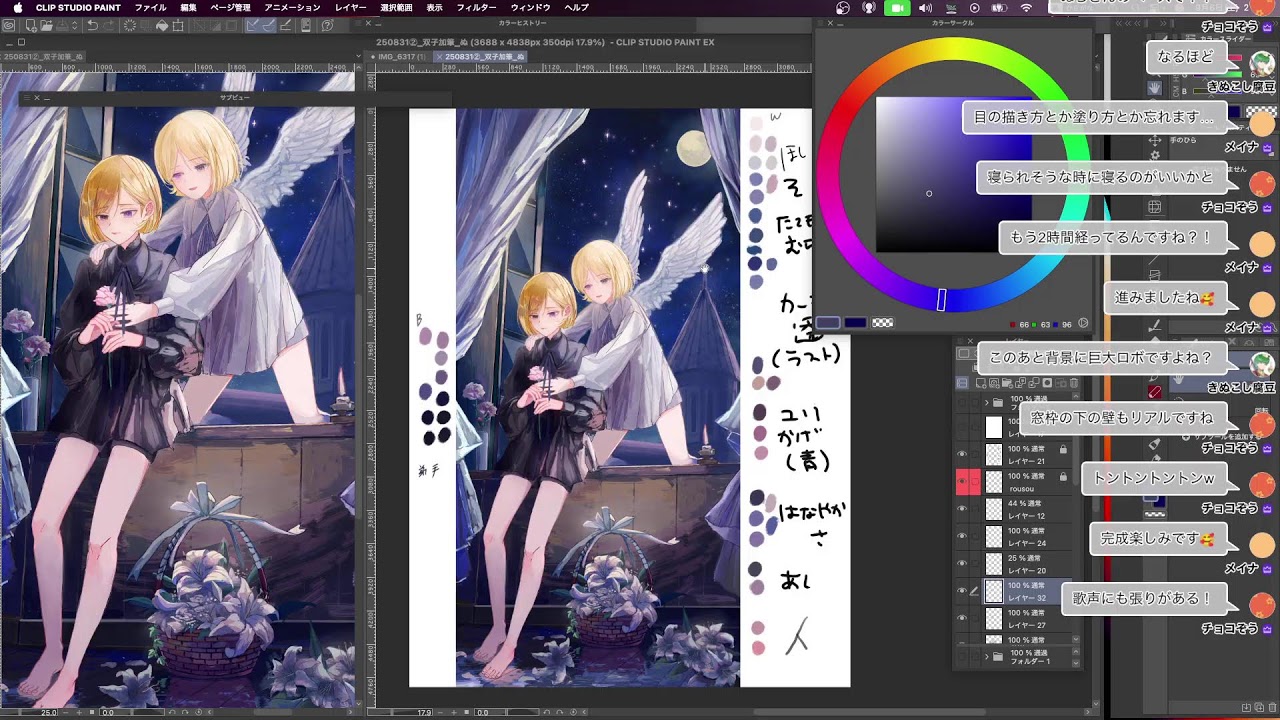Select the main color swatch in color circle panel
The image size is (1280, 720).
[828, 323]
